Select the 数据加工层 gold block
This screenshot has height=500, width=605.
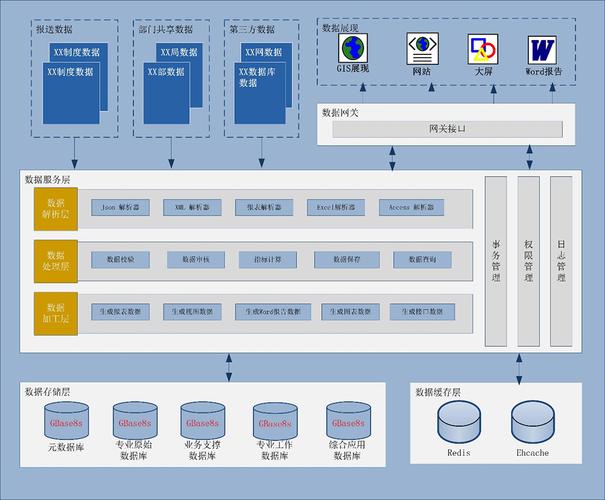click(56, 313)
